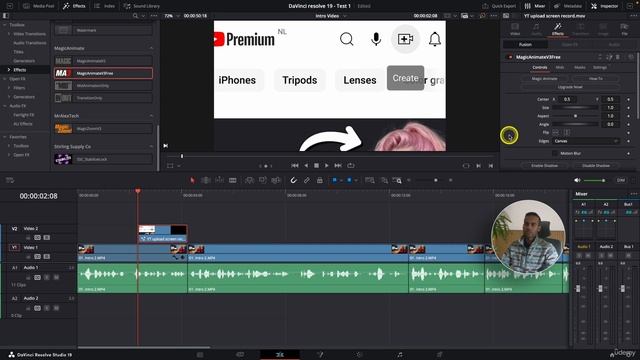
Task: Switch to Video tab in Inspector
Action: 515,29
